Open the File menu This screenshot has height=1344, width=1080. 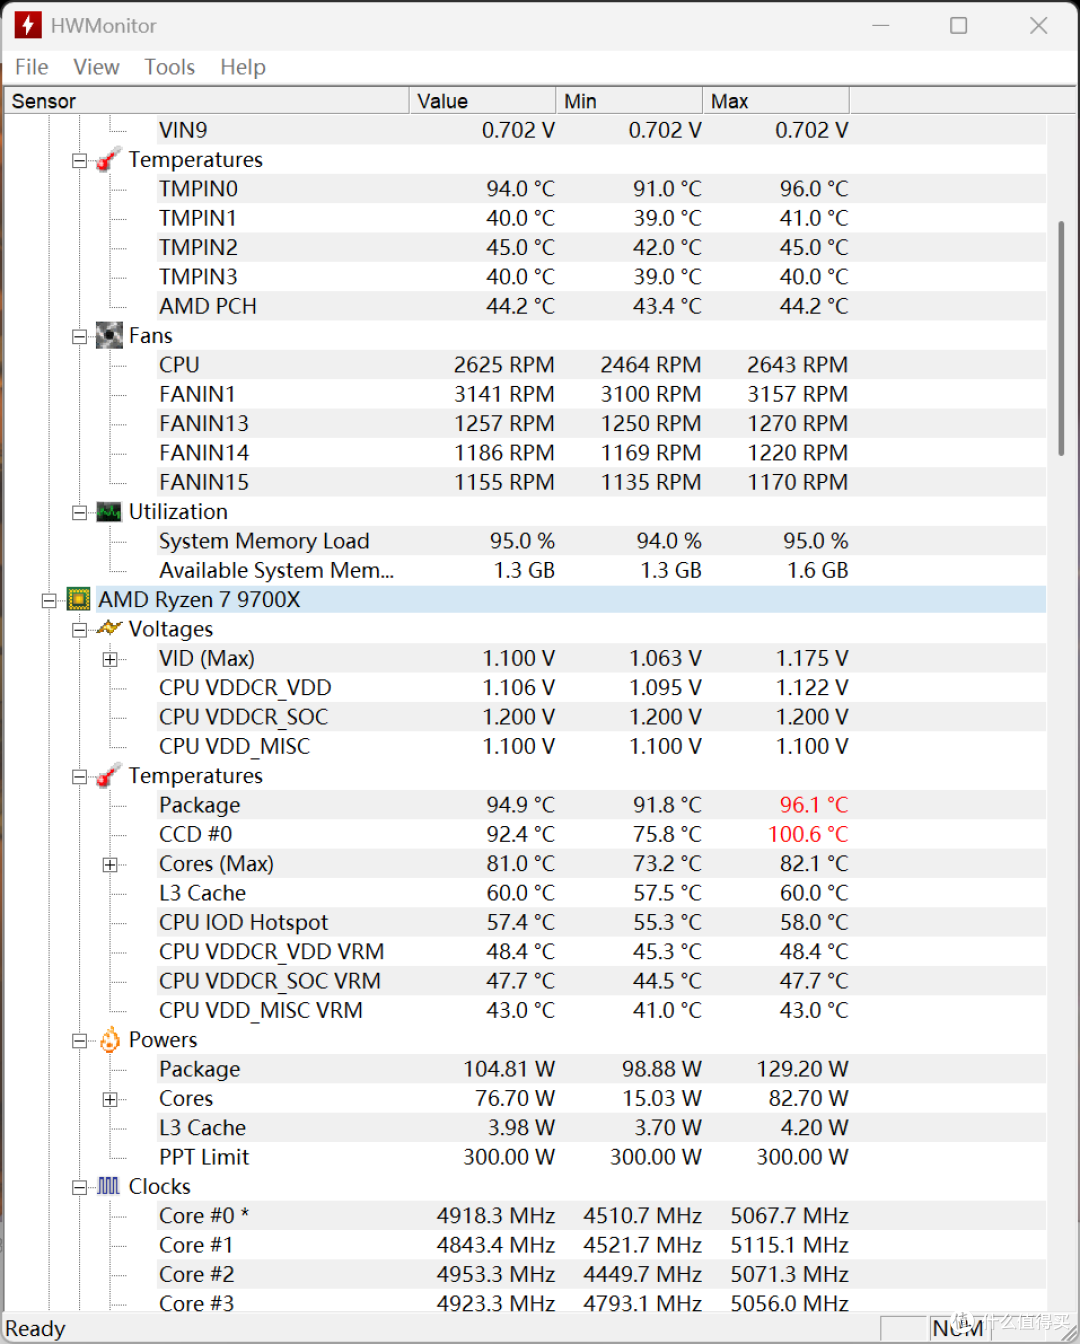click(32, 67)
